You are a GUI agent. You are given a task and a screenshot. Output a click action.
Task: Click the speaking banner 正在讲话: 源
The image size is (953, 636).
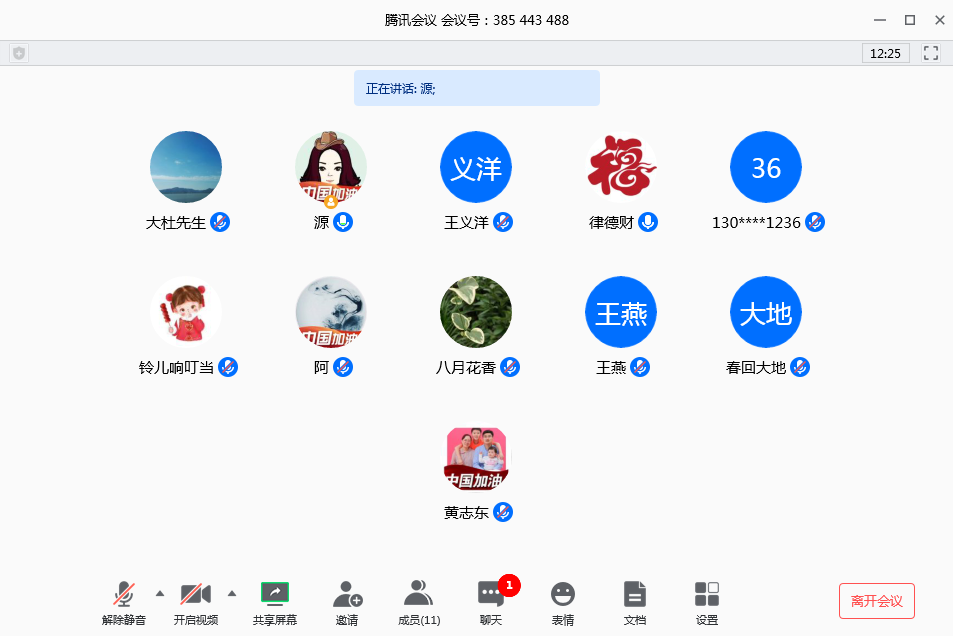pyautogui.click(x=476, y=88)
